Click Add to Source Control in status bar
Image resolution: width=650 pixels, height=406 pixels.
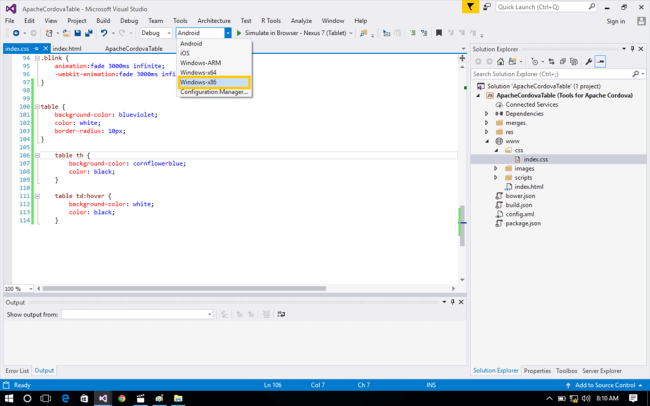point(603,385)
